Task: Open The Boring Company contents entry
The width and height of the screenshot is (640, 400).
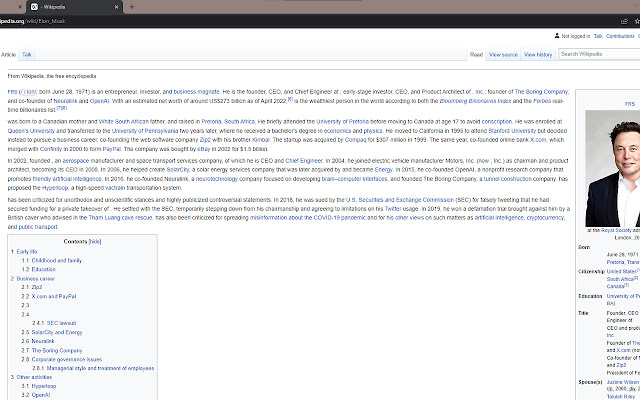Action: [56, 350]
